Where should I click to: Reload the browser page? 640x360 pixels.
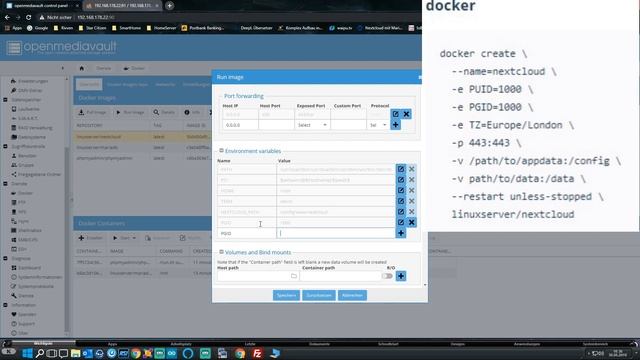[x=28, y=18]
